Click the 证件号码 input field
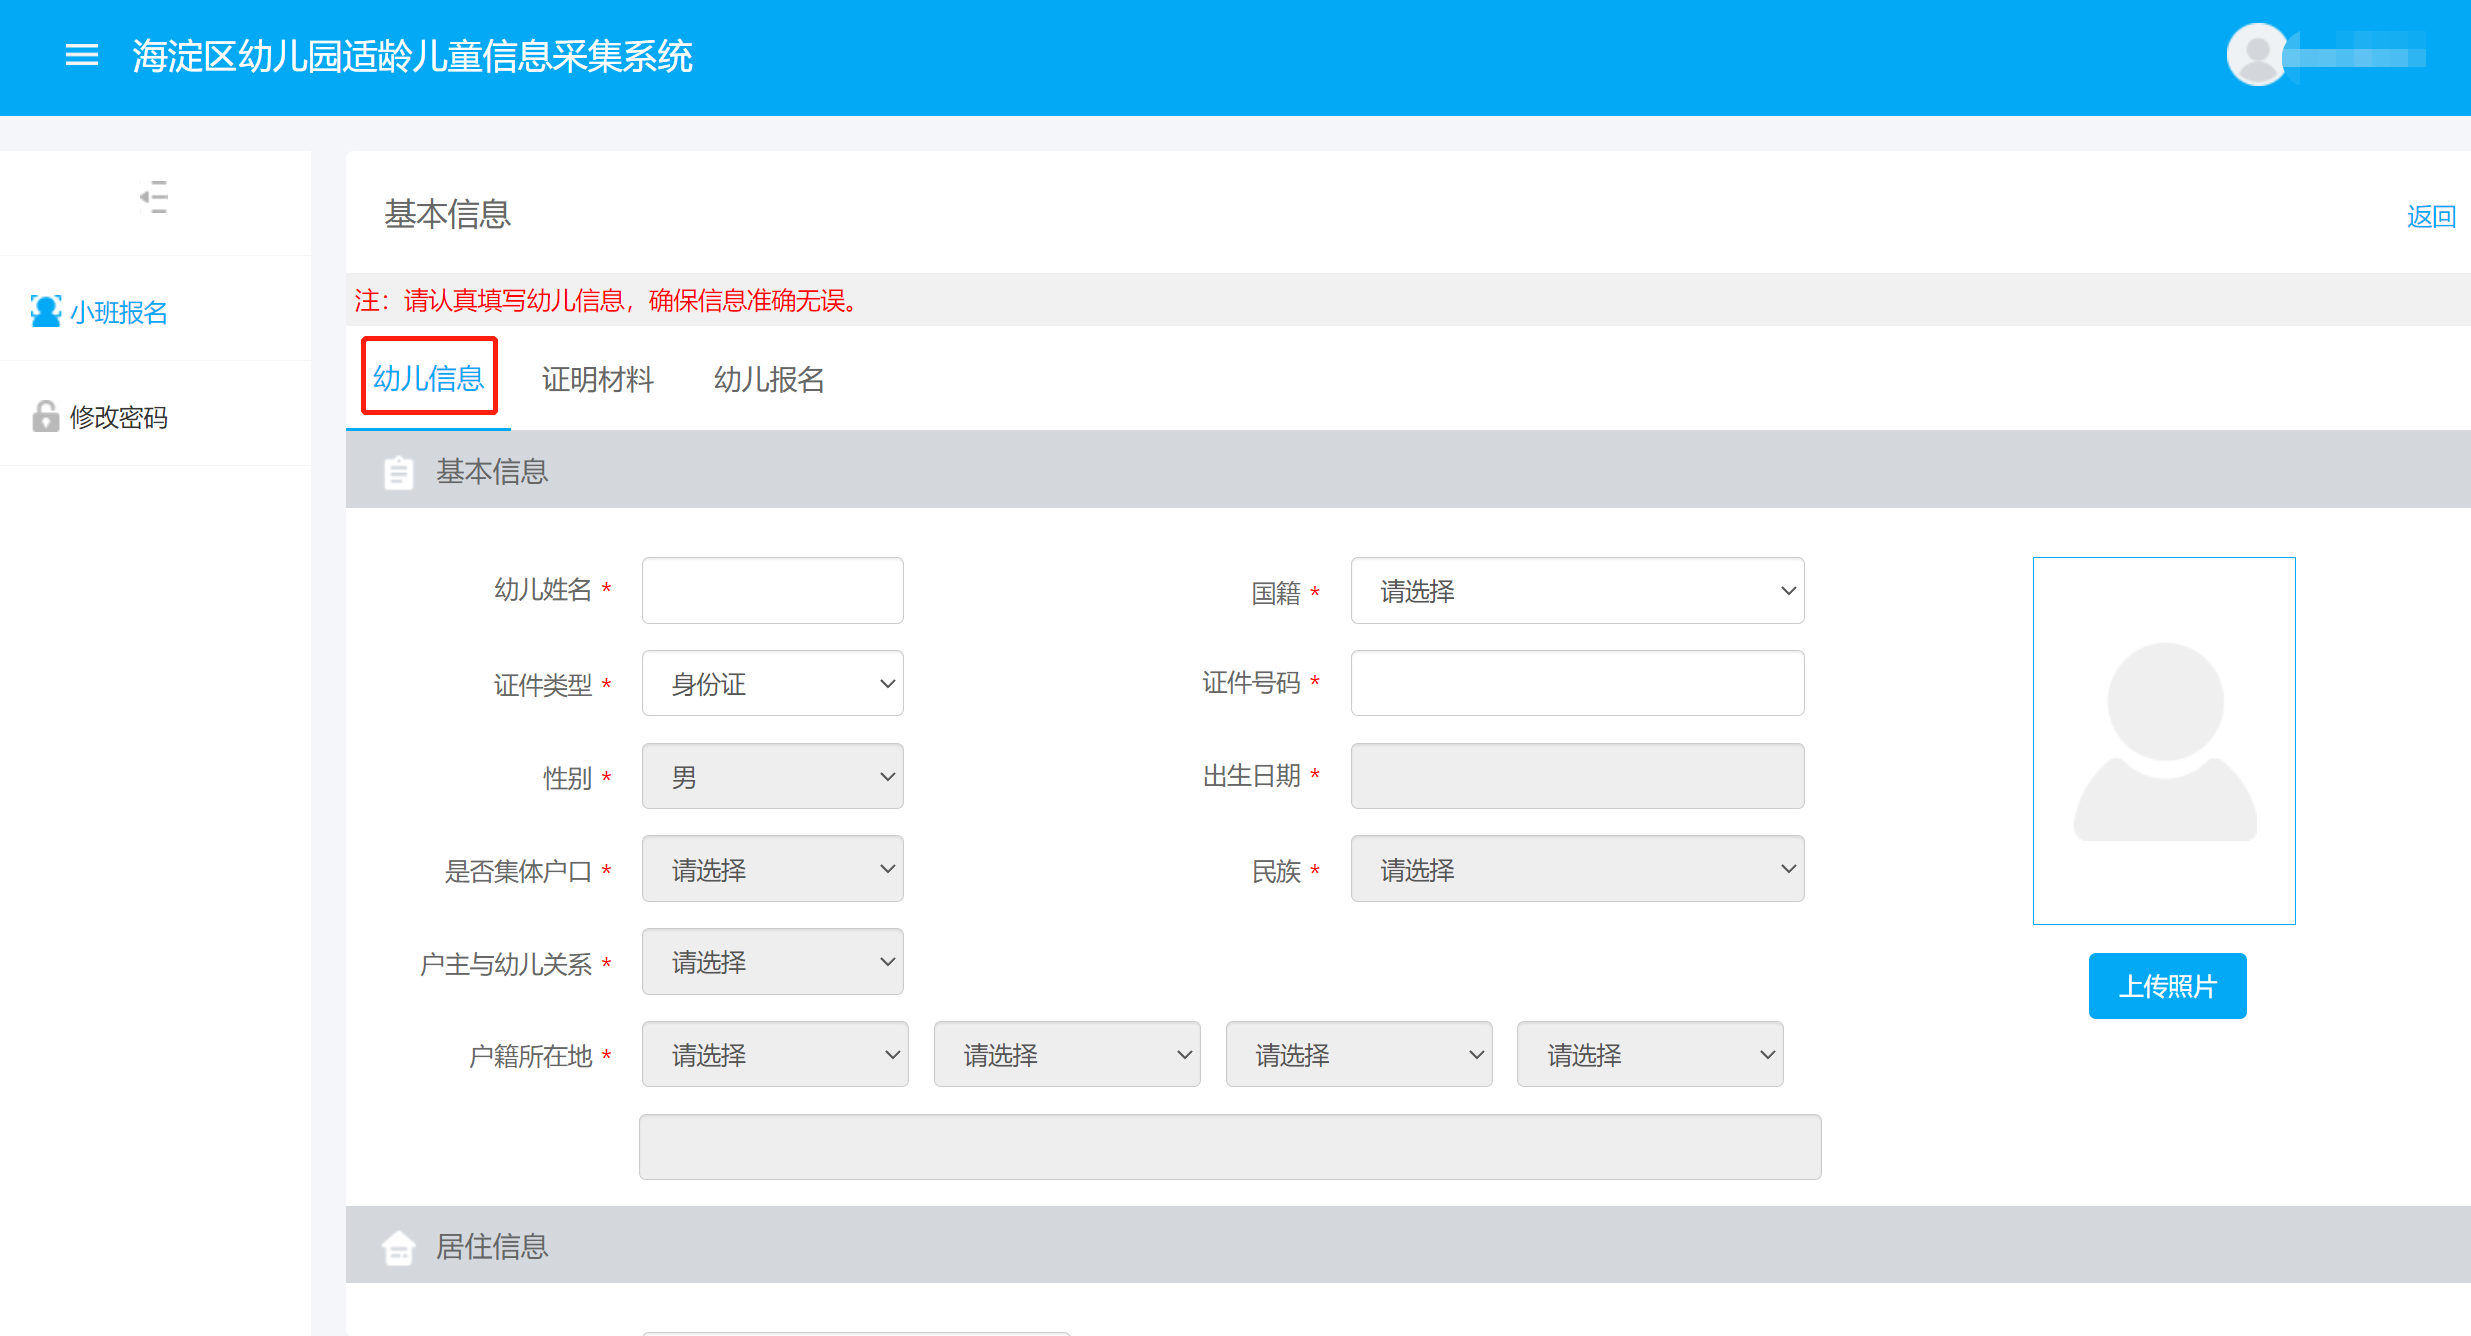2471x1336 pixels. pyautogui.click(x=1577, y=684)
